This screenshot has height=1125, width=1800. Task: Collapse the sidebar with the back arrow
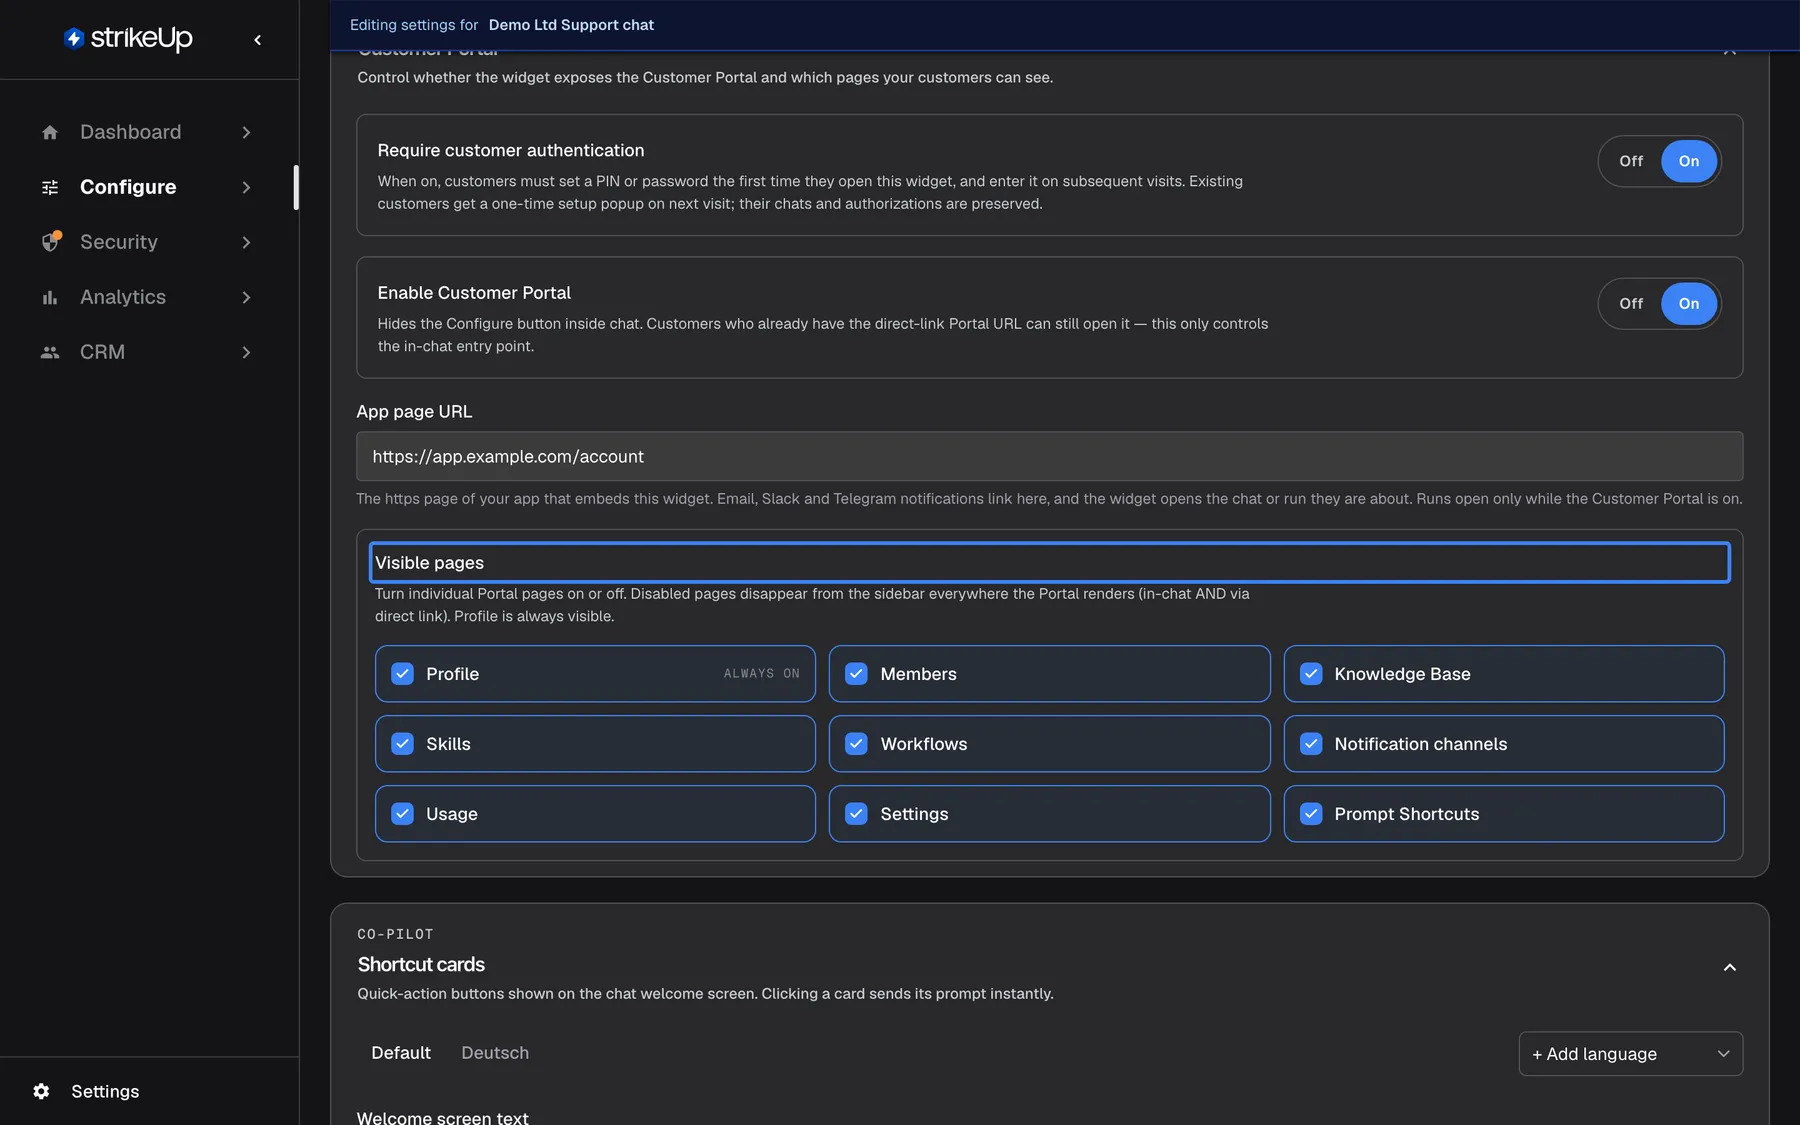258,40
